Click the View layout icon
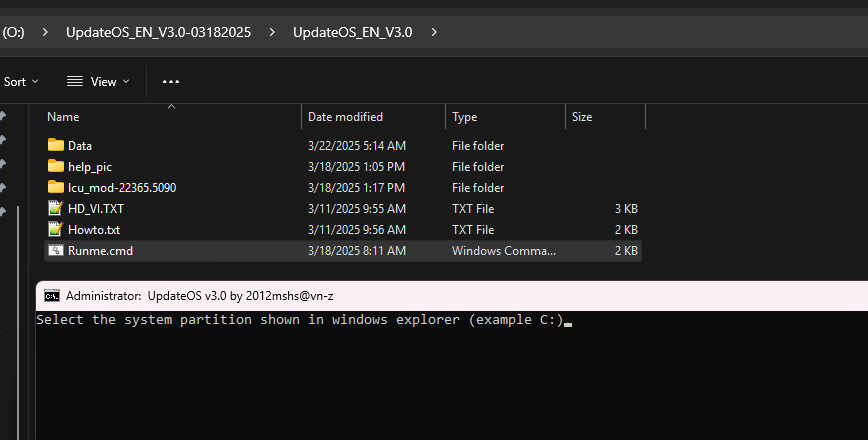The height and width of the screenshot is (440, 868). pyautogui.click(x=75, y=81)
